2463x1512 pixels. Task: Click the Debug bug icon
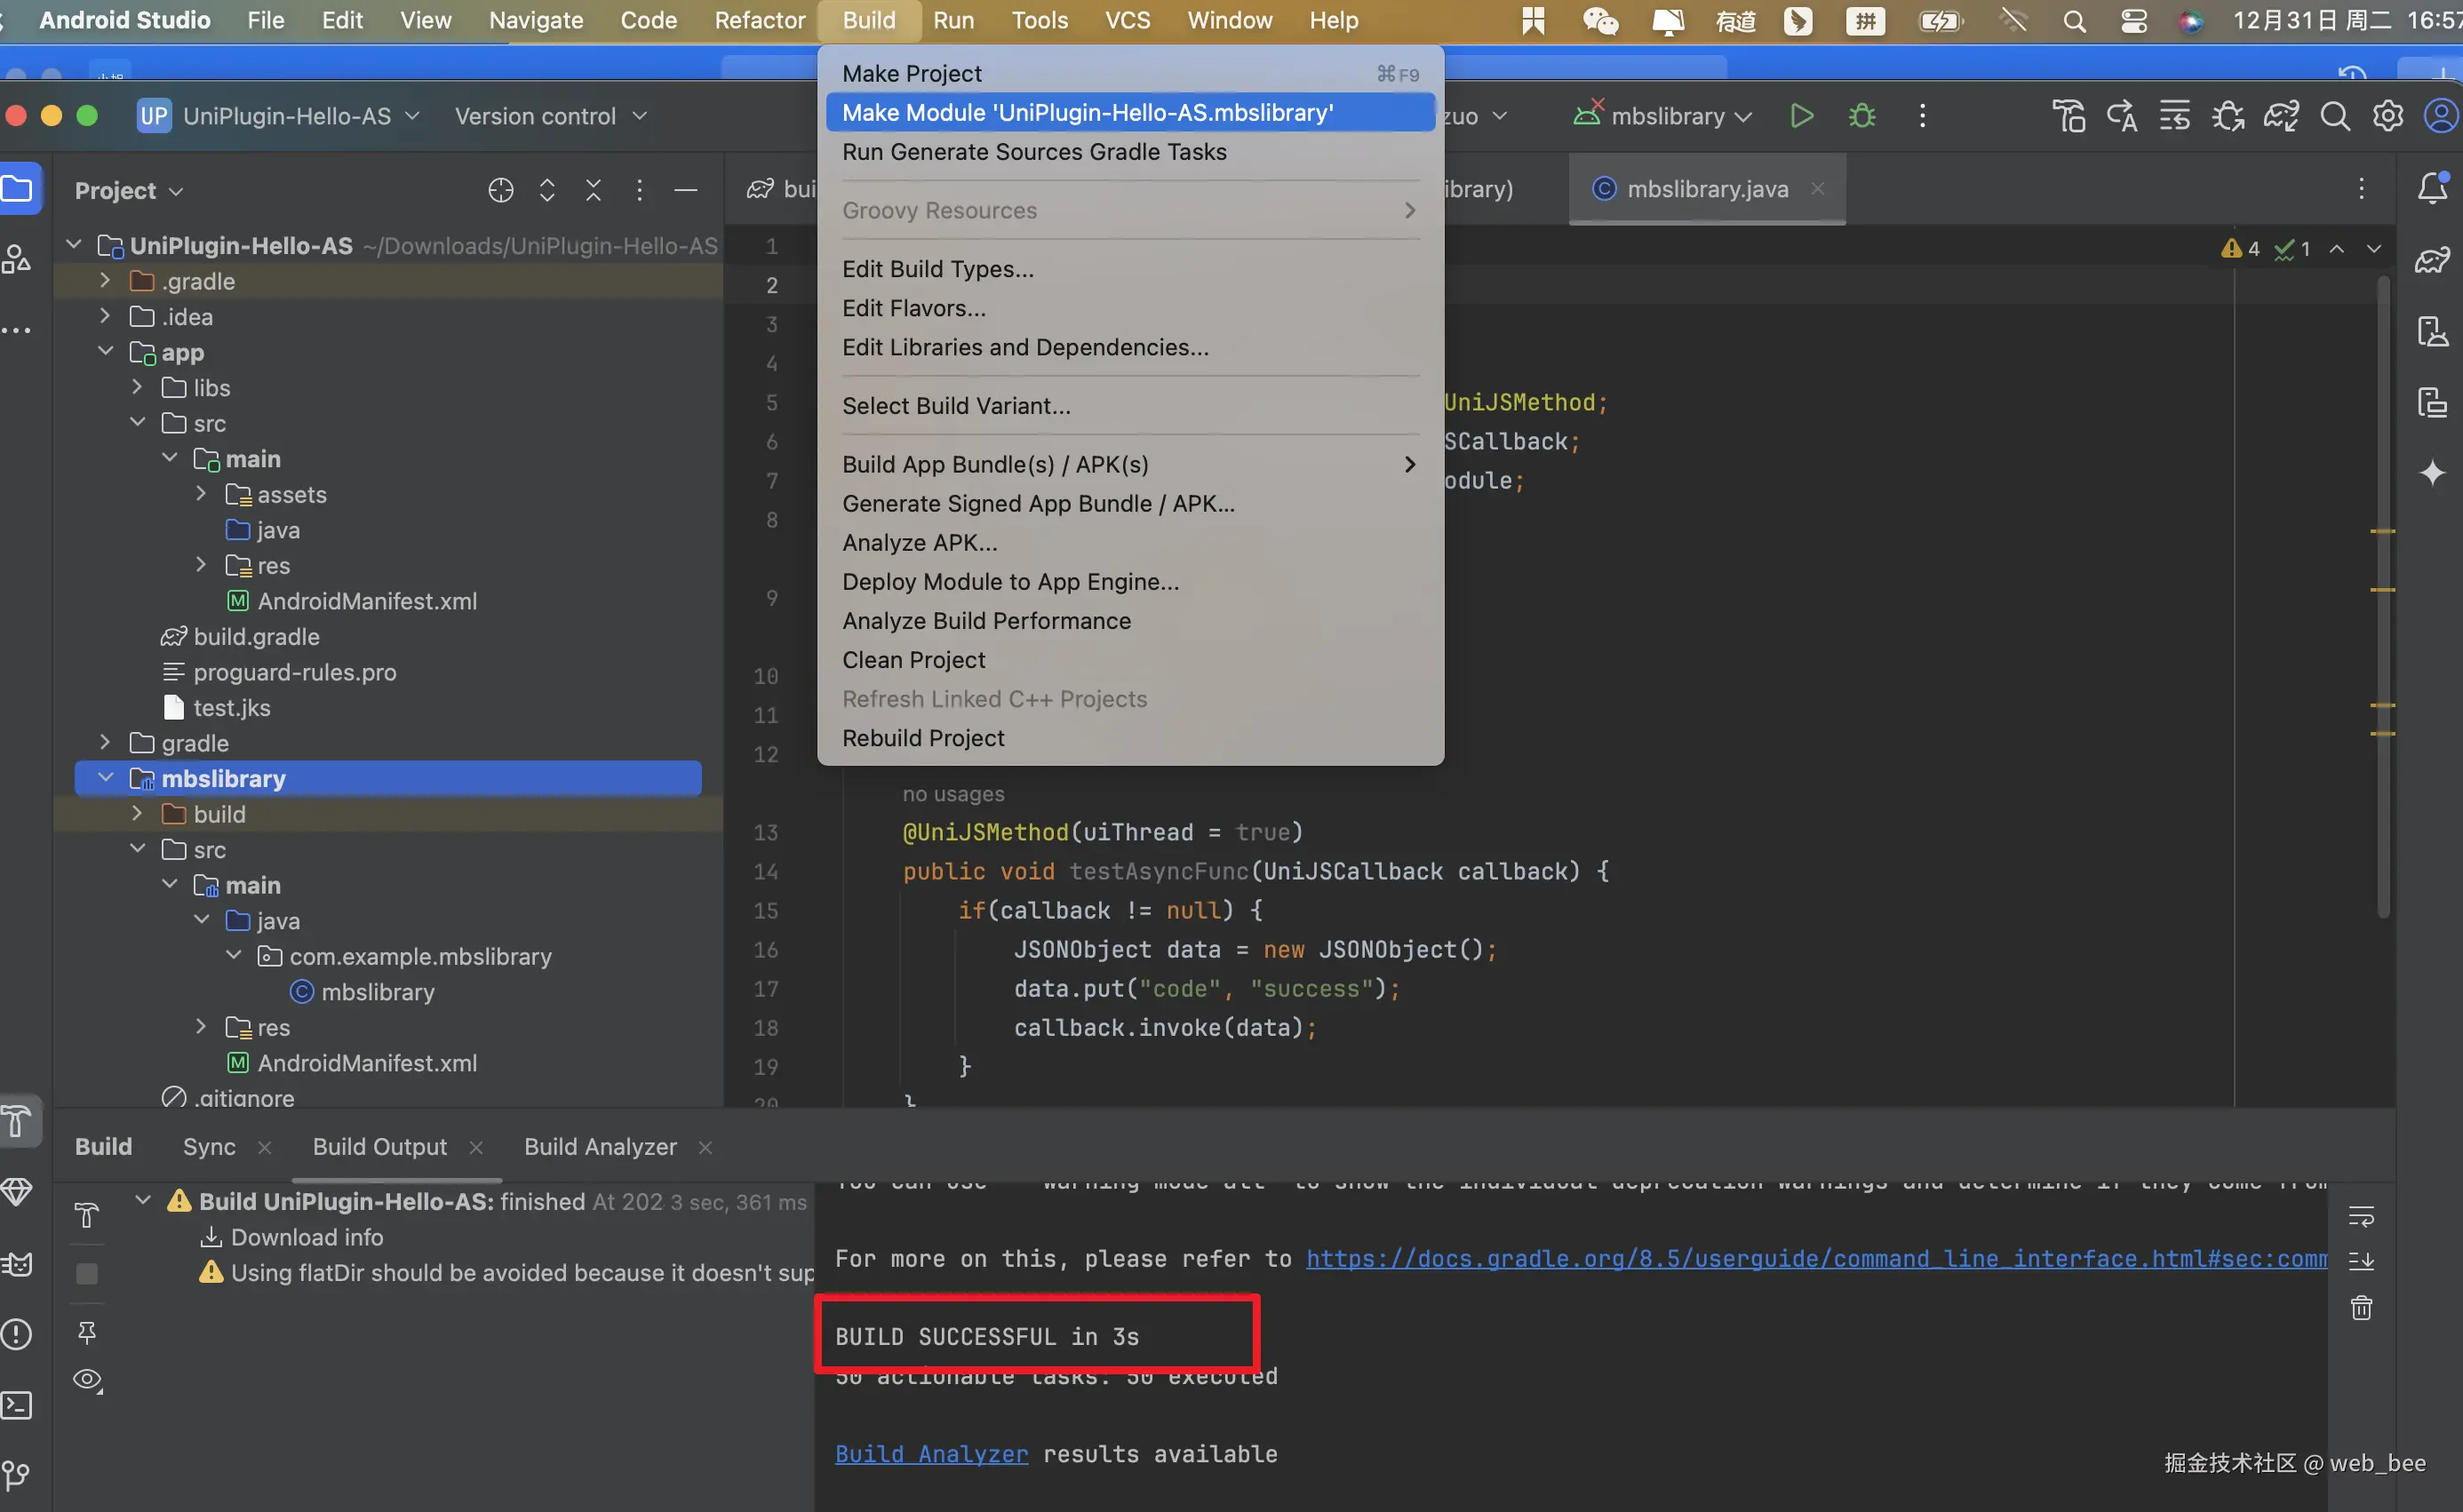(1861, 116)
